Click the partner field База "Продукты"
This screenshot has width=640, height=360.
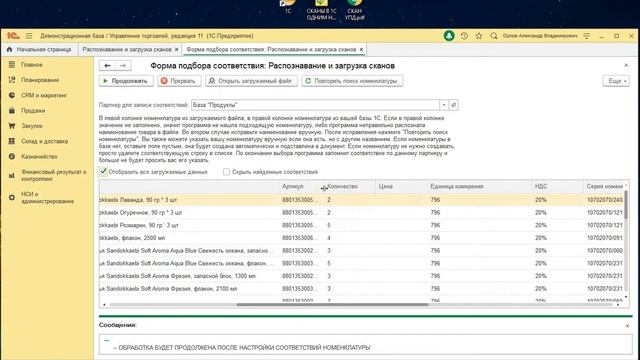tap(315, 105)
